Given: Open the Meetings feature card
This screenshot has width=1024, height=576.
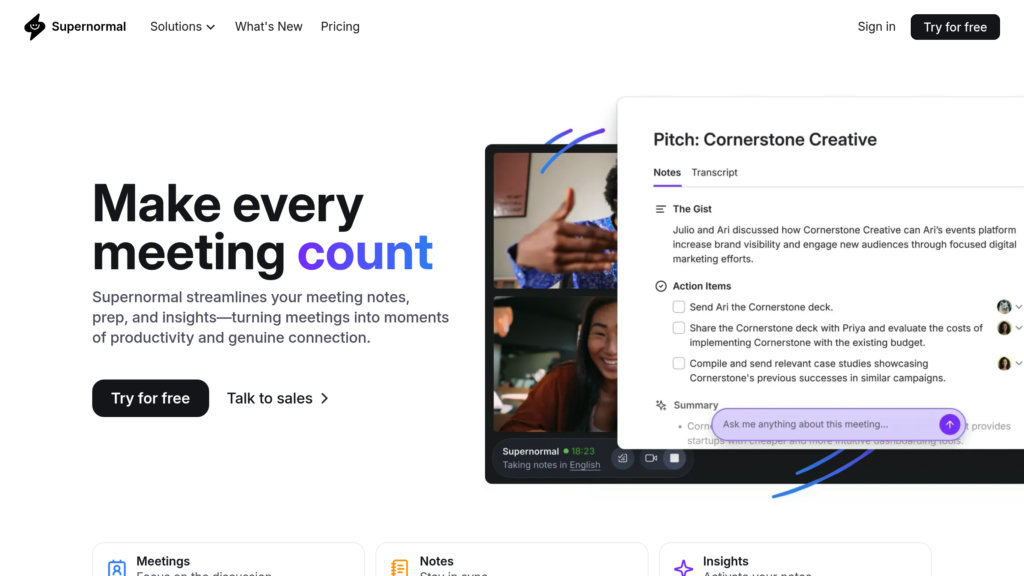Looking at the screenshot, I should point(228,560).
